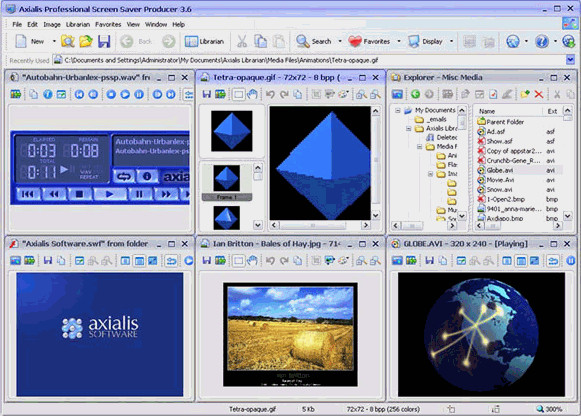Open the New button dropdown arrow
Viewport: 581px width, 416px height.
54,41
